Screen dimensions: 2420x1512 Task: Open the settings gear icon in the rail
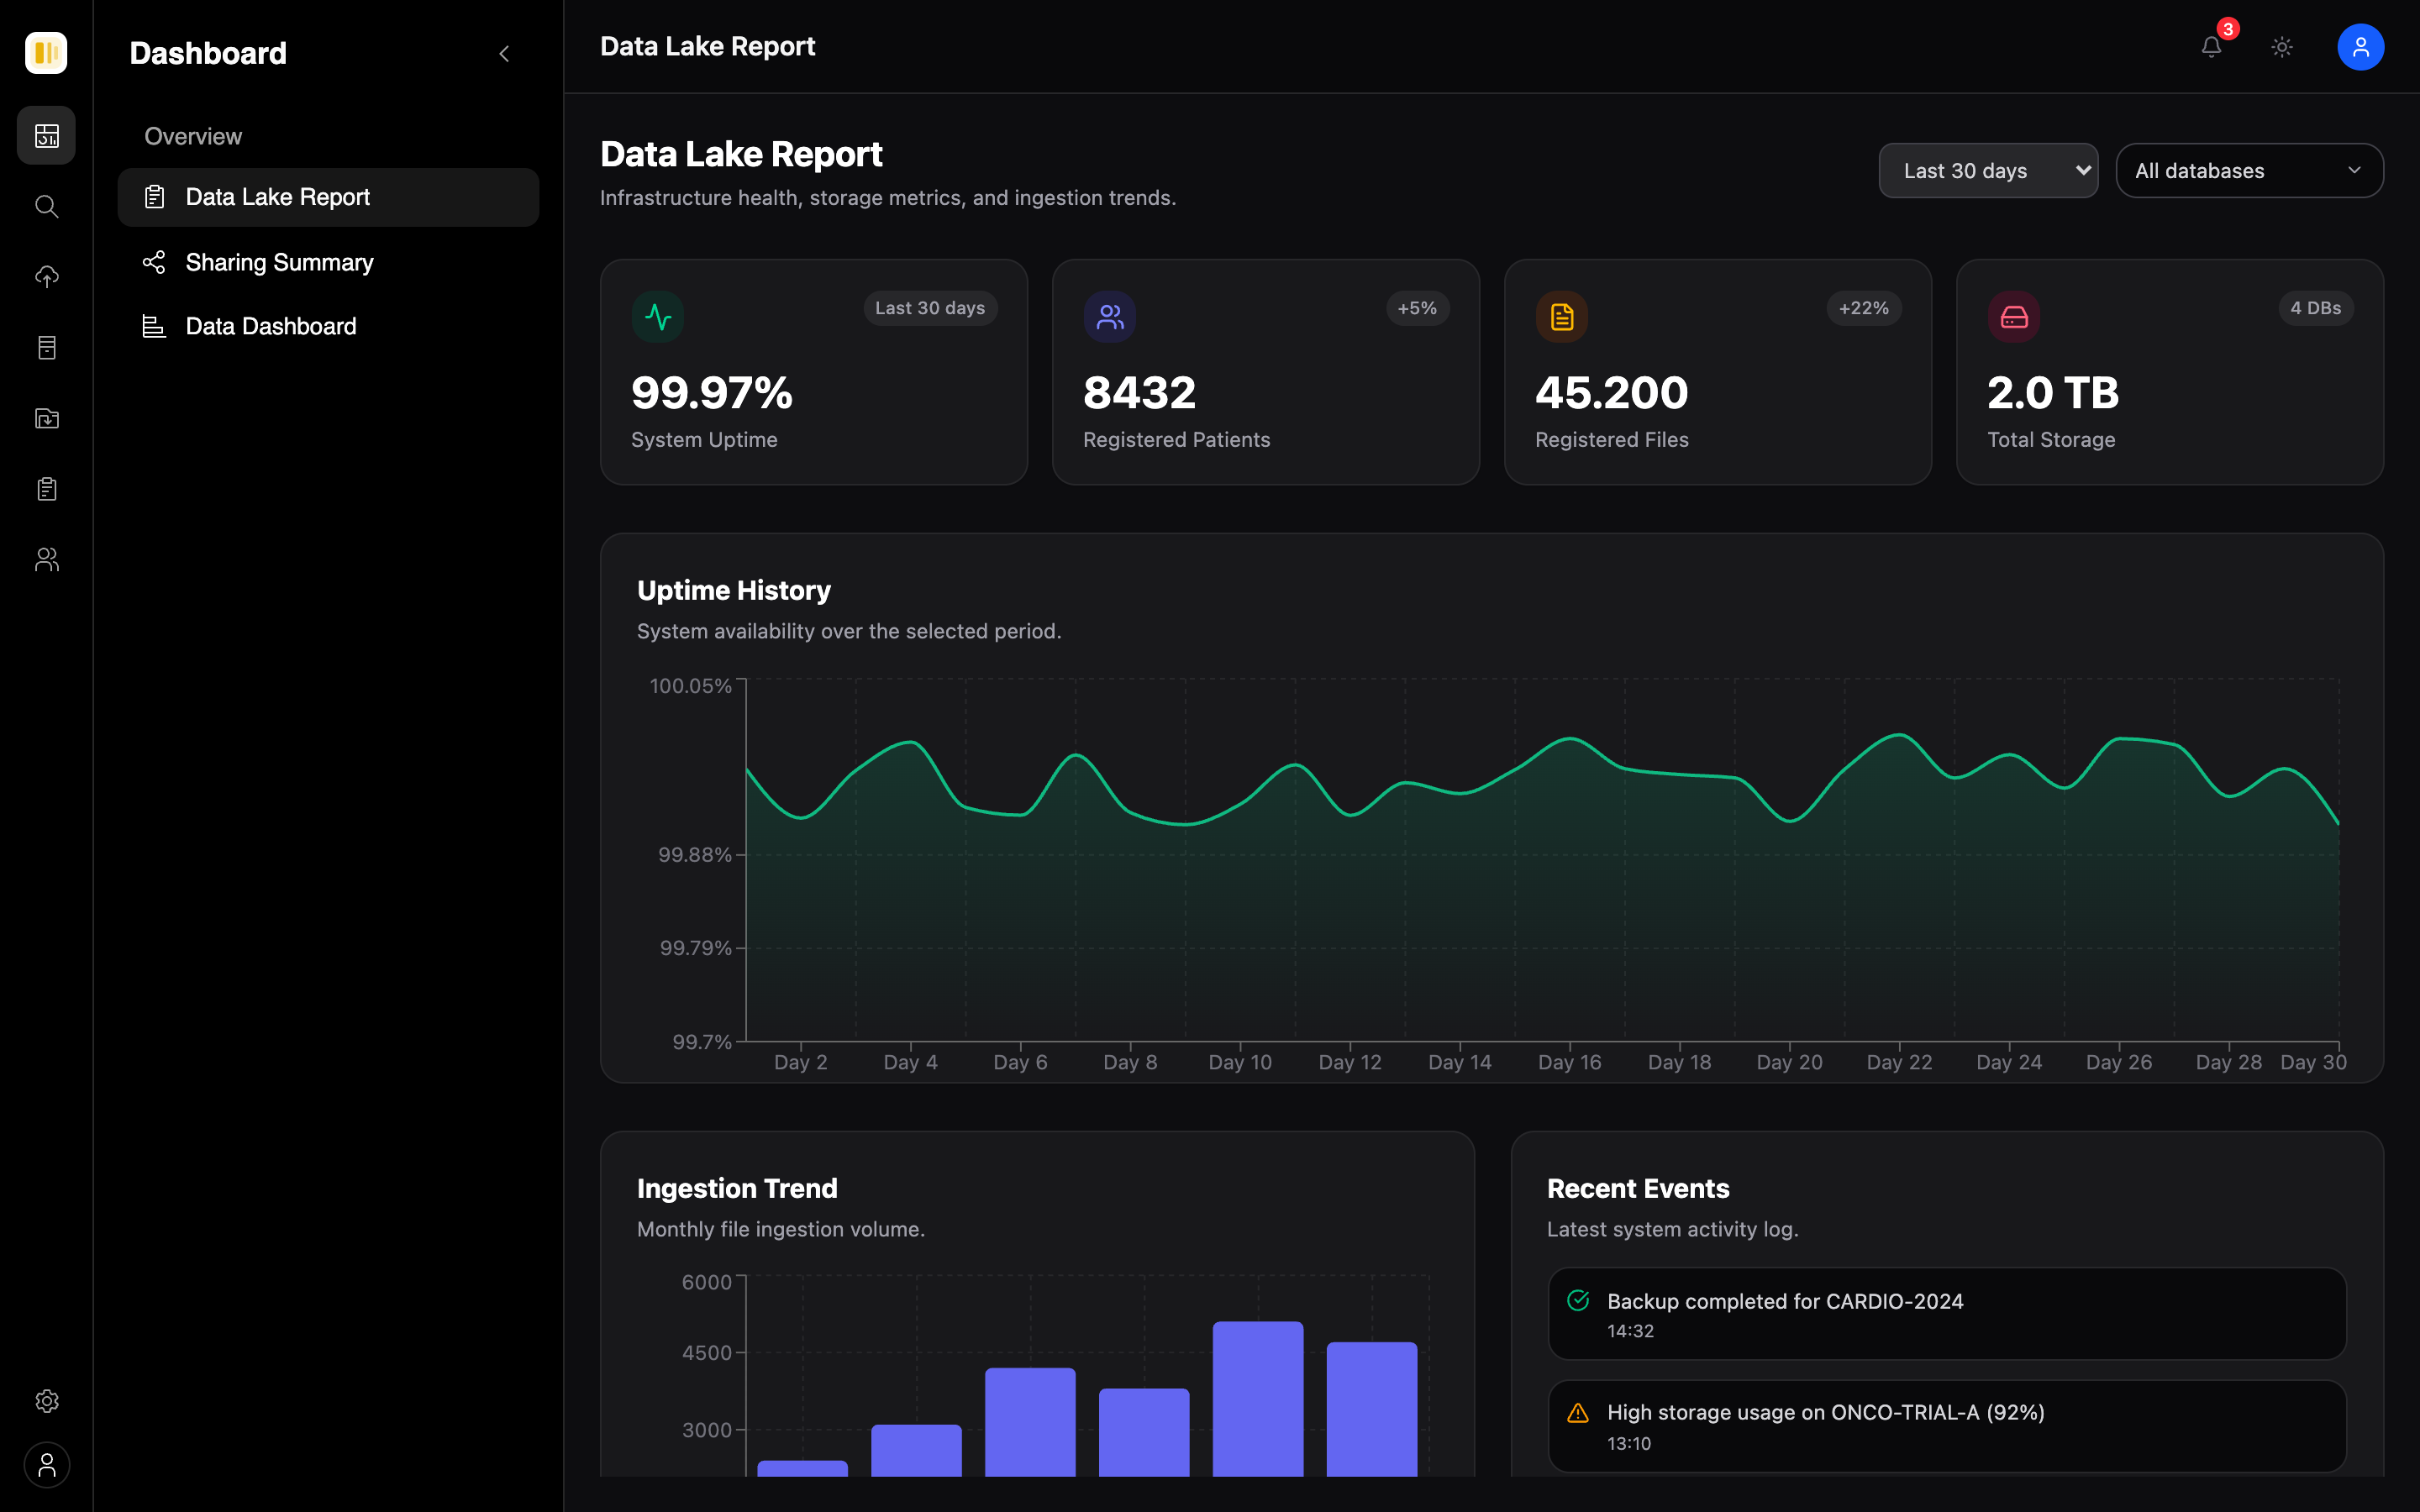coord(46,1401)
